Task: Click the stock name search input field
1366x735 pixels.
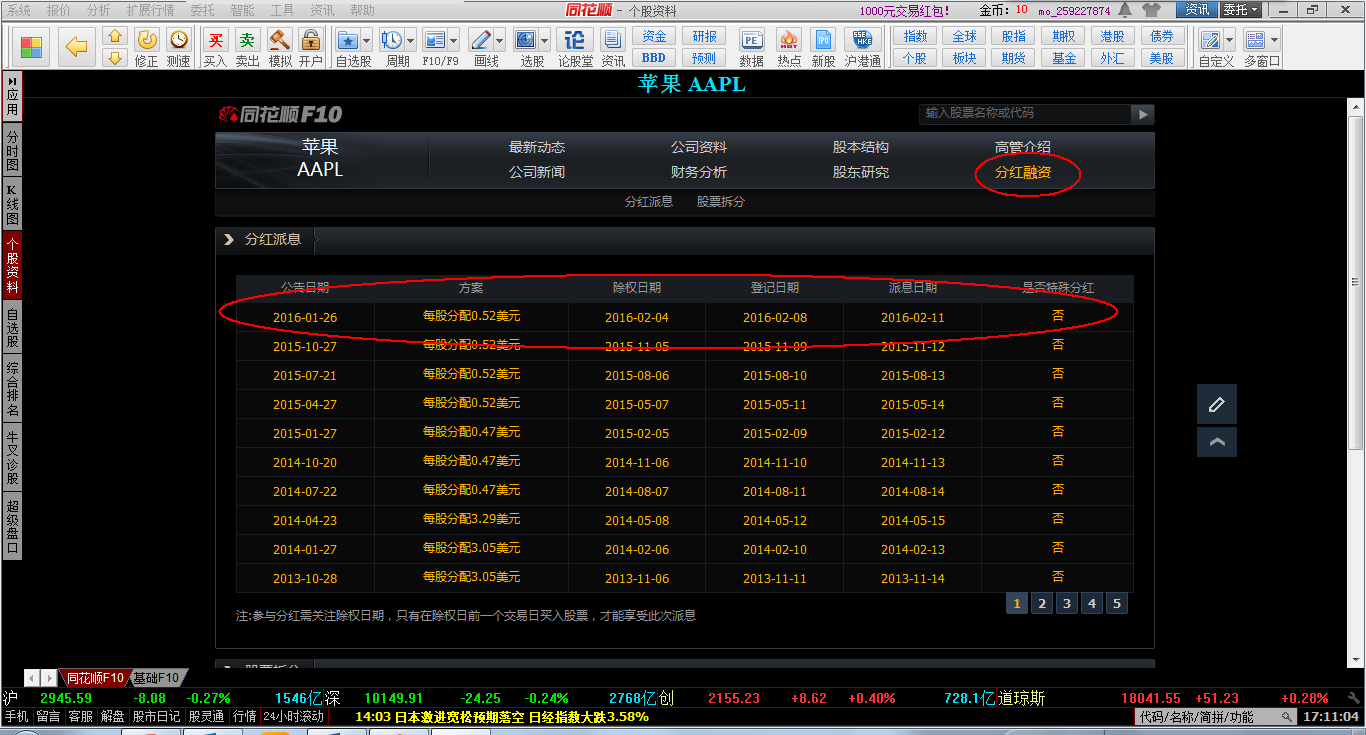Action: tap(1024, 113)
